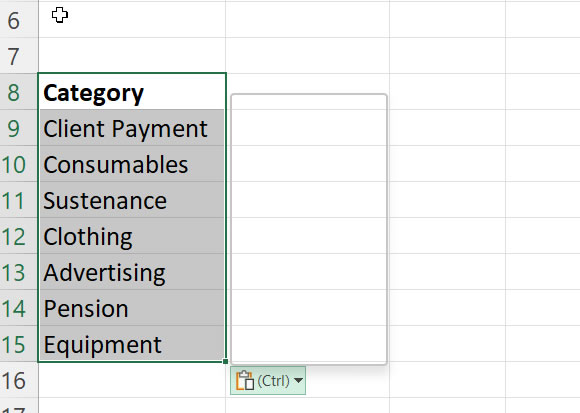Select the Sustenance cell
The image size is (580, 413).
click(x=132, y=200)
